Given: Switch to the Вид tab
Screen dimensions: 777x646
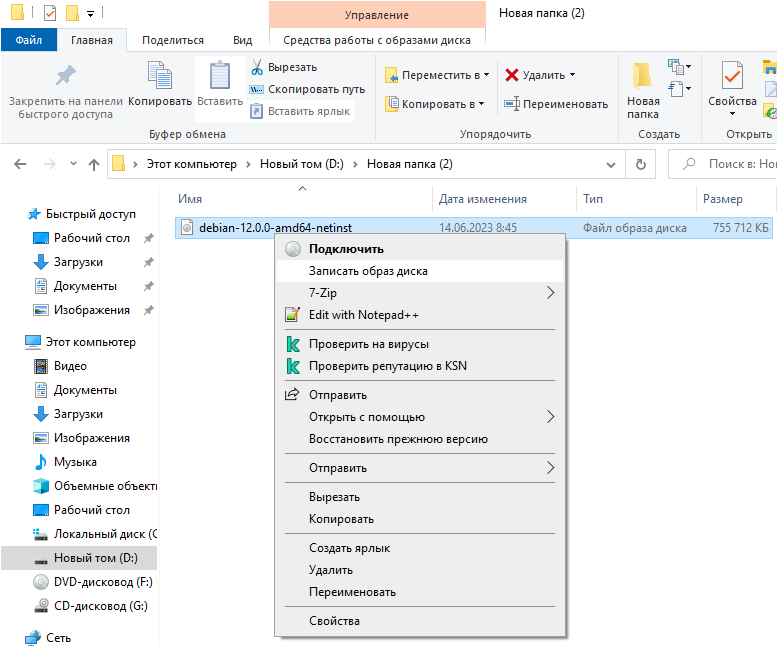Looking at the screenshot, I should tap(242, 40).
